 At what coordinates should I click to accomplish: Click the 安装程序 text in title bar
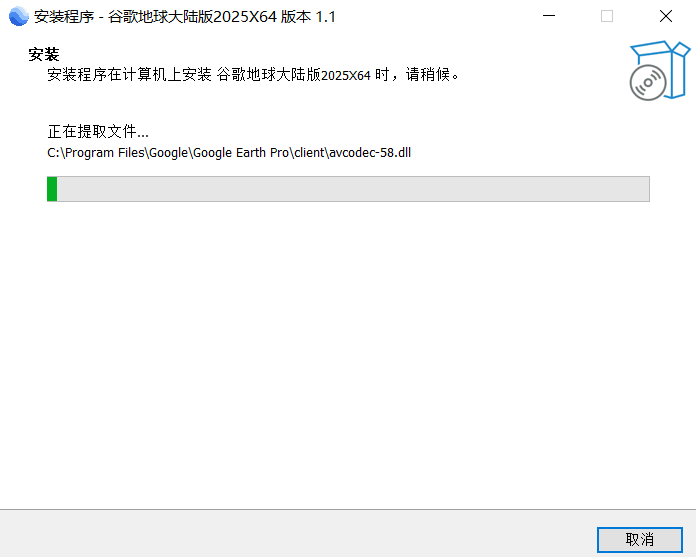(64, 16)
